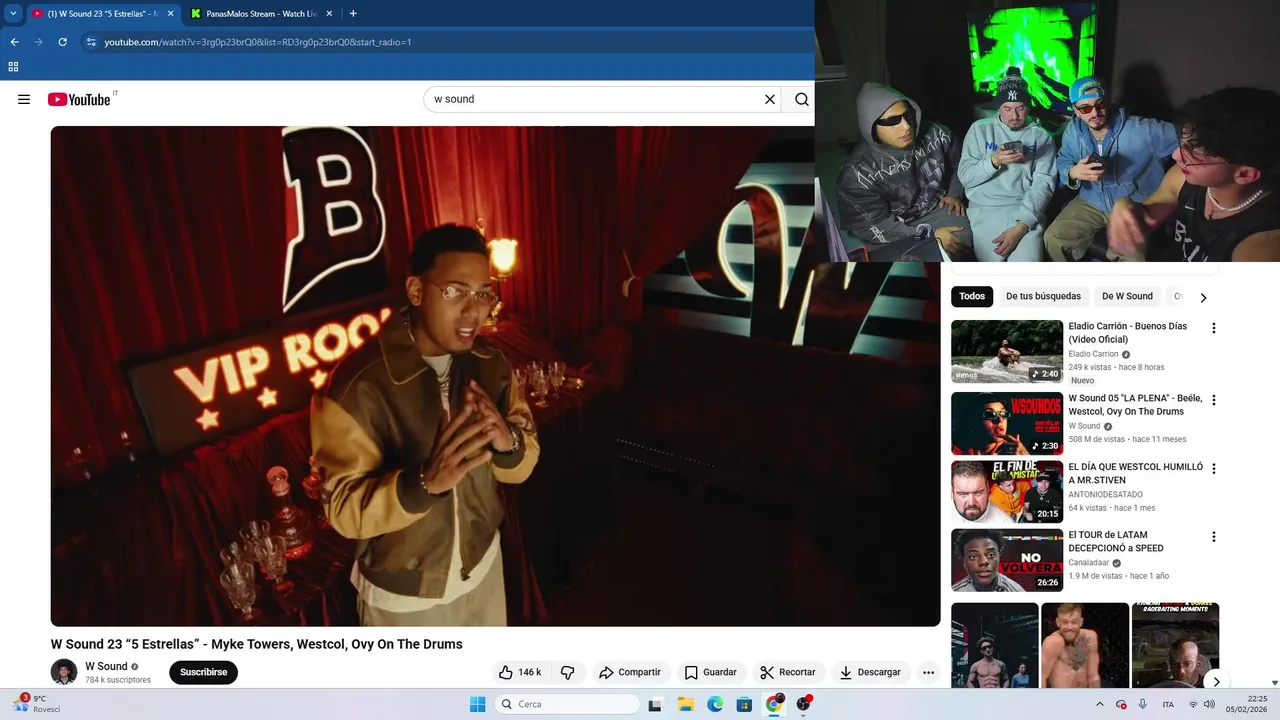This screenshot has width=1280, height=720.
Task: Reload the page with the refresh icon
Action: [62, 42]
